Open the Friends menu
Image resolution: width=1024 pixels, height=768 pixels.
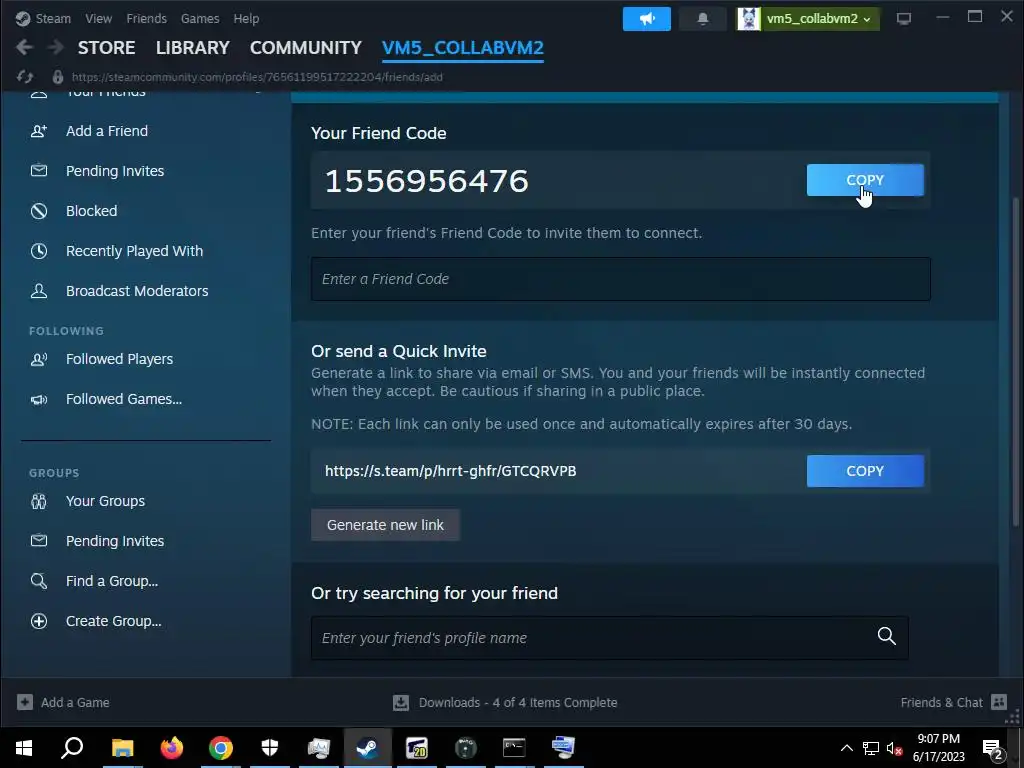coord(146,19)
